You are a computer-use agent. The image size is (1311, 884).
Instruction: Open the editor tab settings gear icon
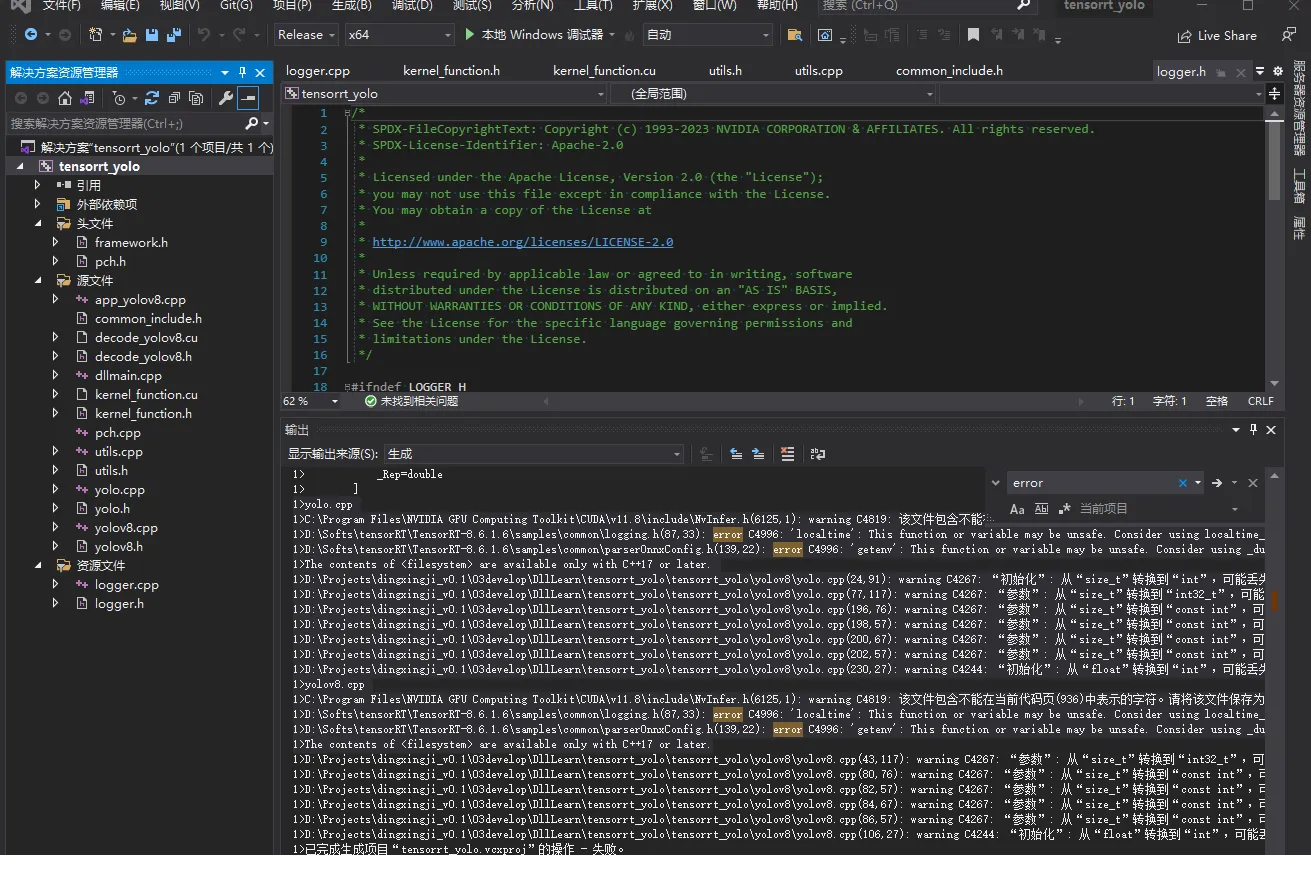click(1277, 71)
